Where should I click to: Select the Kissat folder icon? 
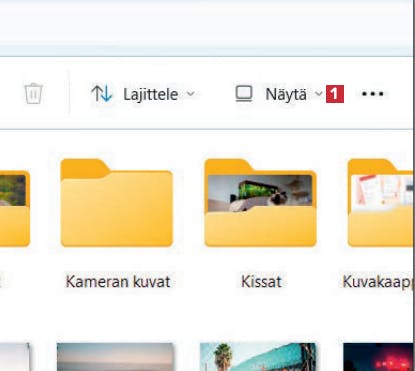[260, 203]
